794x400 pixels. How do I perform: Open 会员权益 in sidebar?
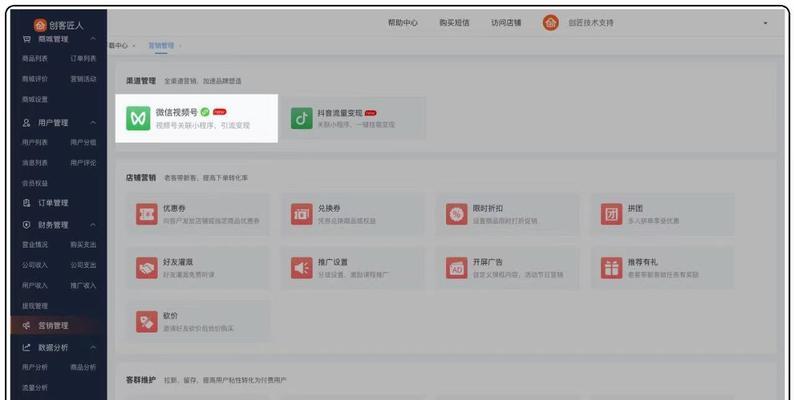(34, 183)
